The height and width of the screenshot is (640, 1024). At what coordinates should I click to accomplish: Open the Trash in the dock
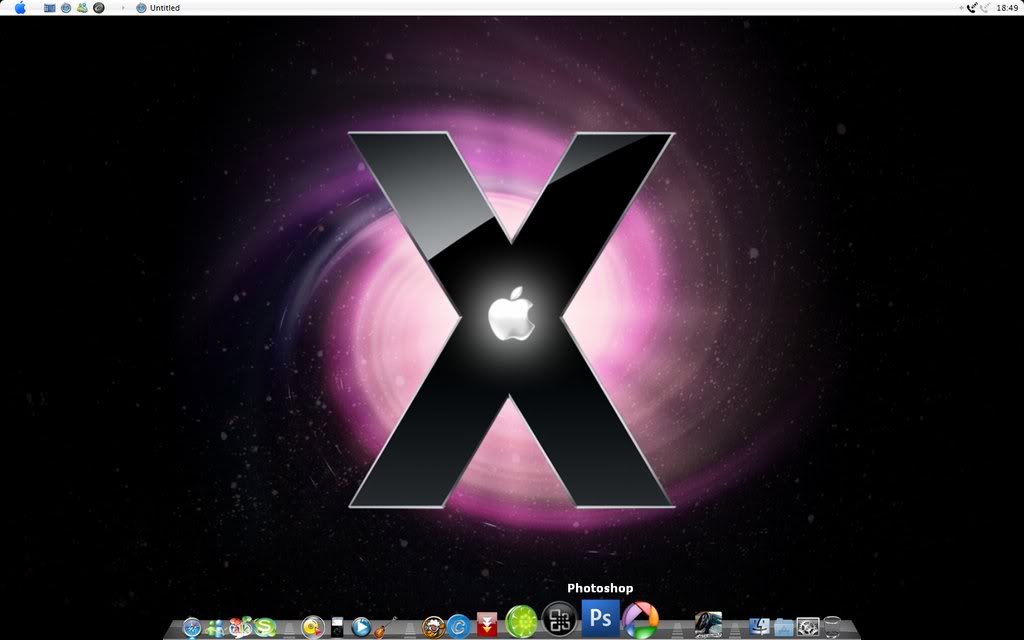(x=832, y=627)
